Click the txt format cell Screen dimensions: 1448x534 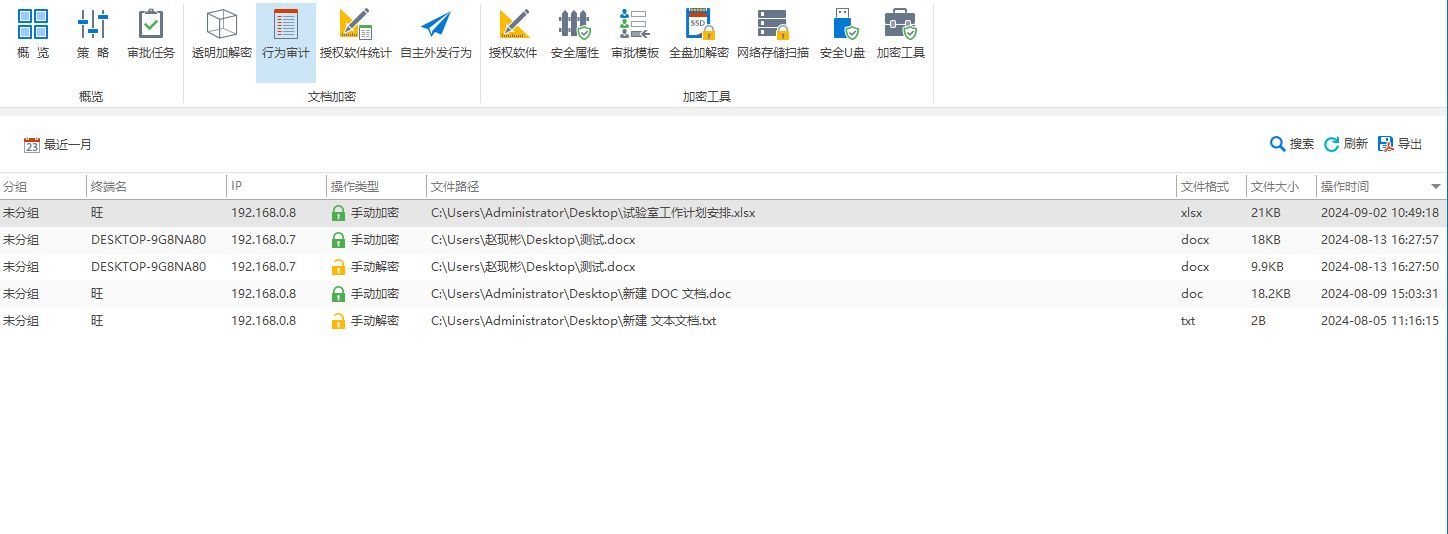[1188, 321]
